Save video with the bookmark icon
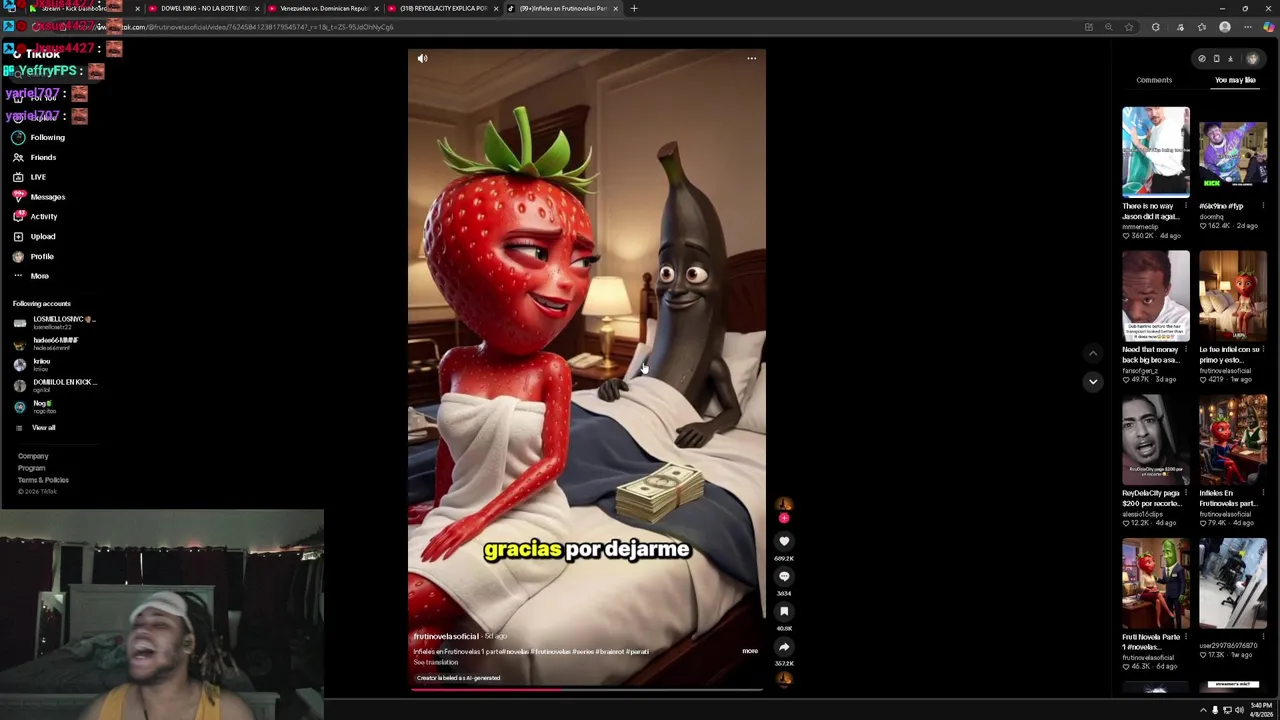 pyautogui.click(x=784, y=611)
